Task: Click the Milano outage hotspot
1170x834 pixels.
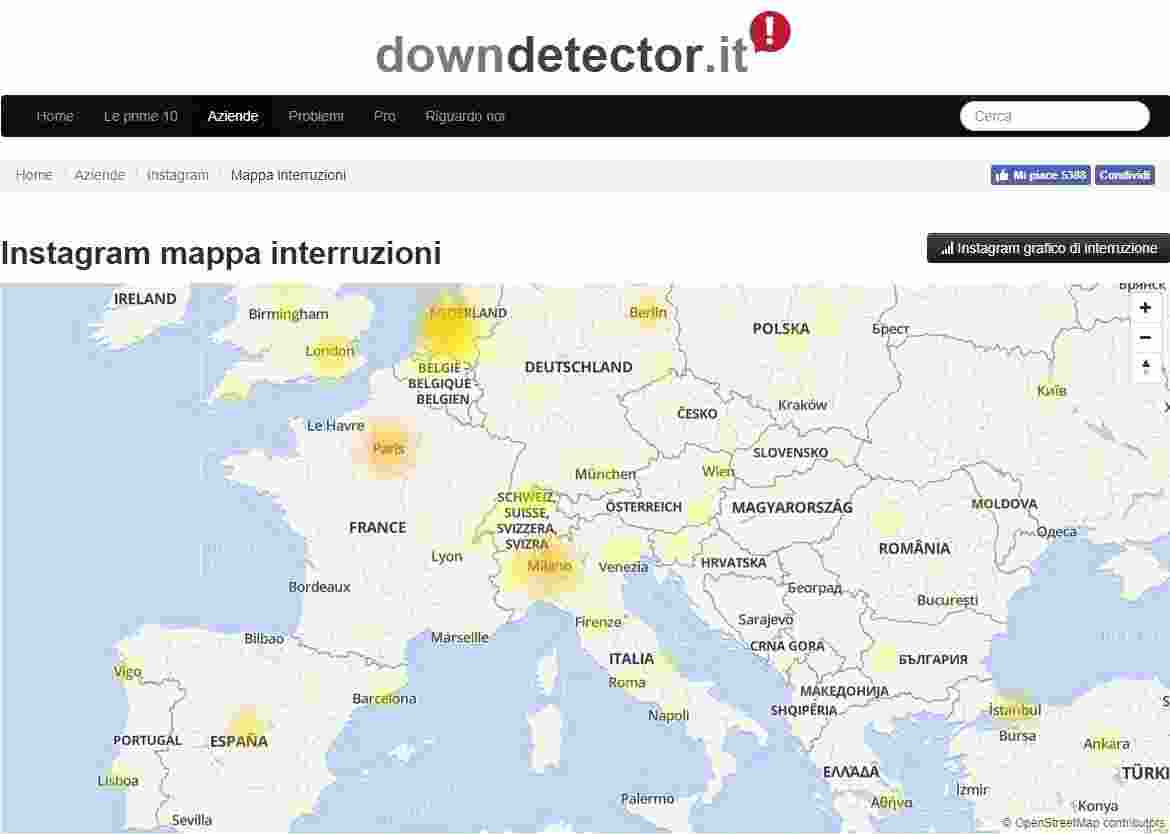Action: click(548, 566)
